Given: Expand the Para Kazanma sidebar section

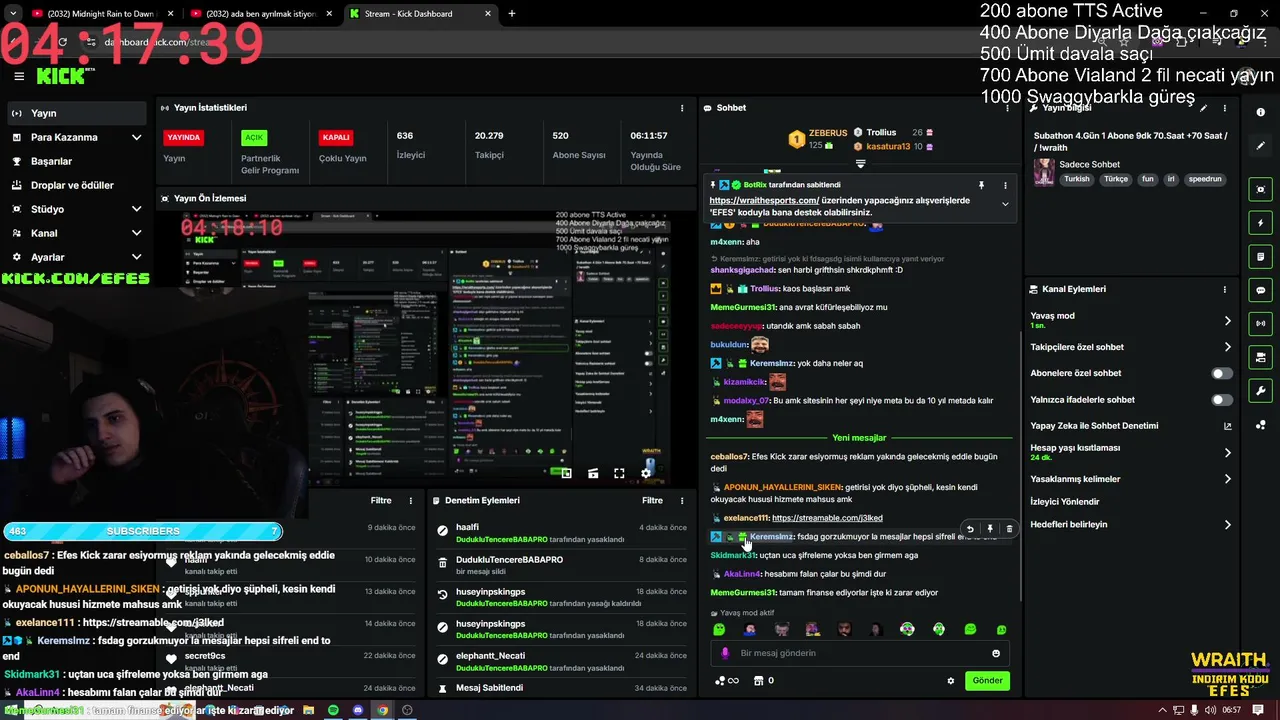Looking at the screenshot, I should 75,137.
